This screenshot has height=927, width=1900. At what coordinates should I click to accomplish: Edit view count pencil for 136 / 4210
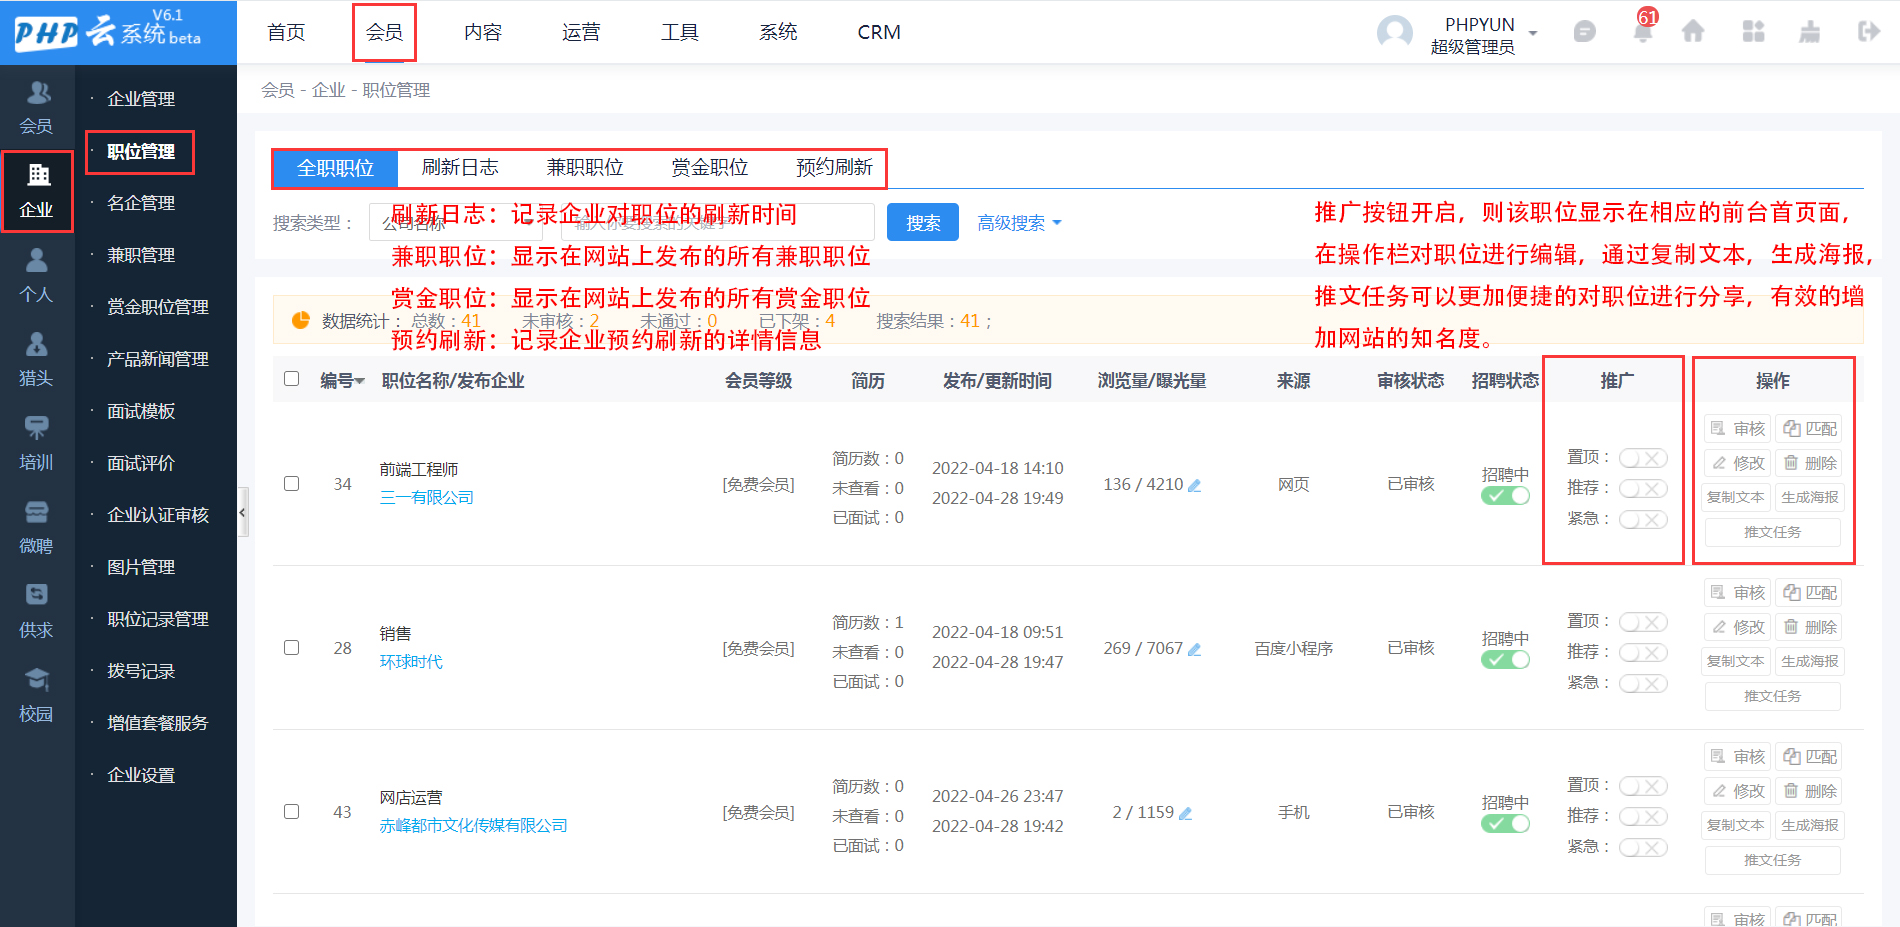[x=1194, y=485]
